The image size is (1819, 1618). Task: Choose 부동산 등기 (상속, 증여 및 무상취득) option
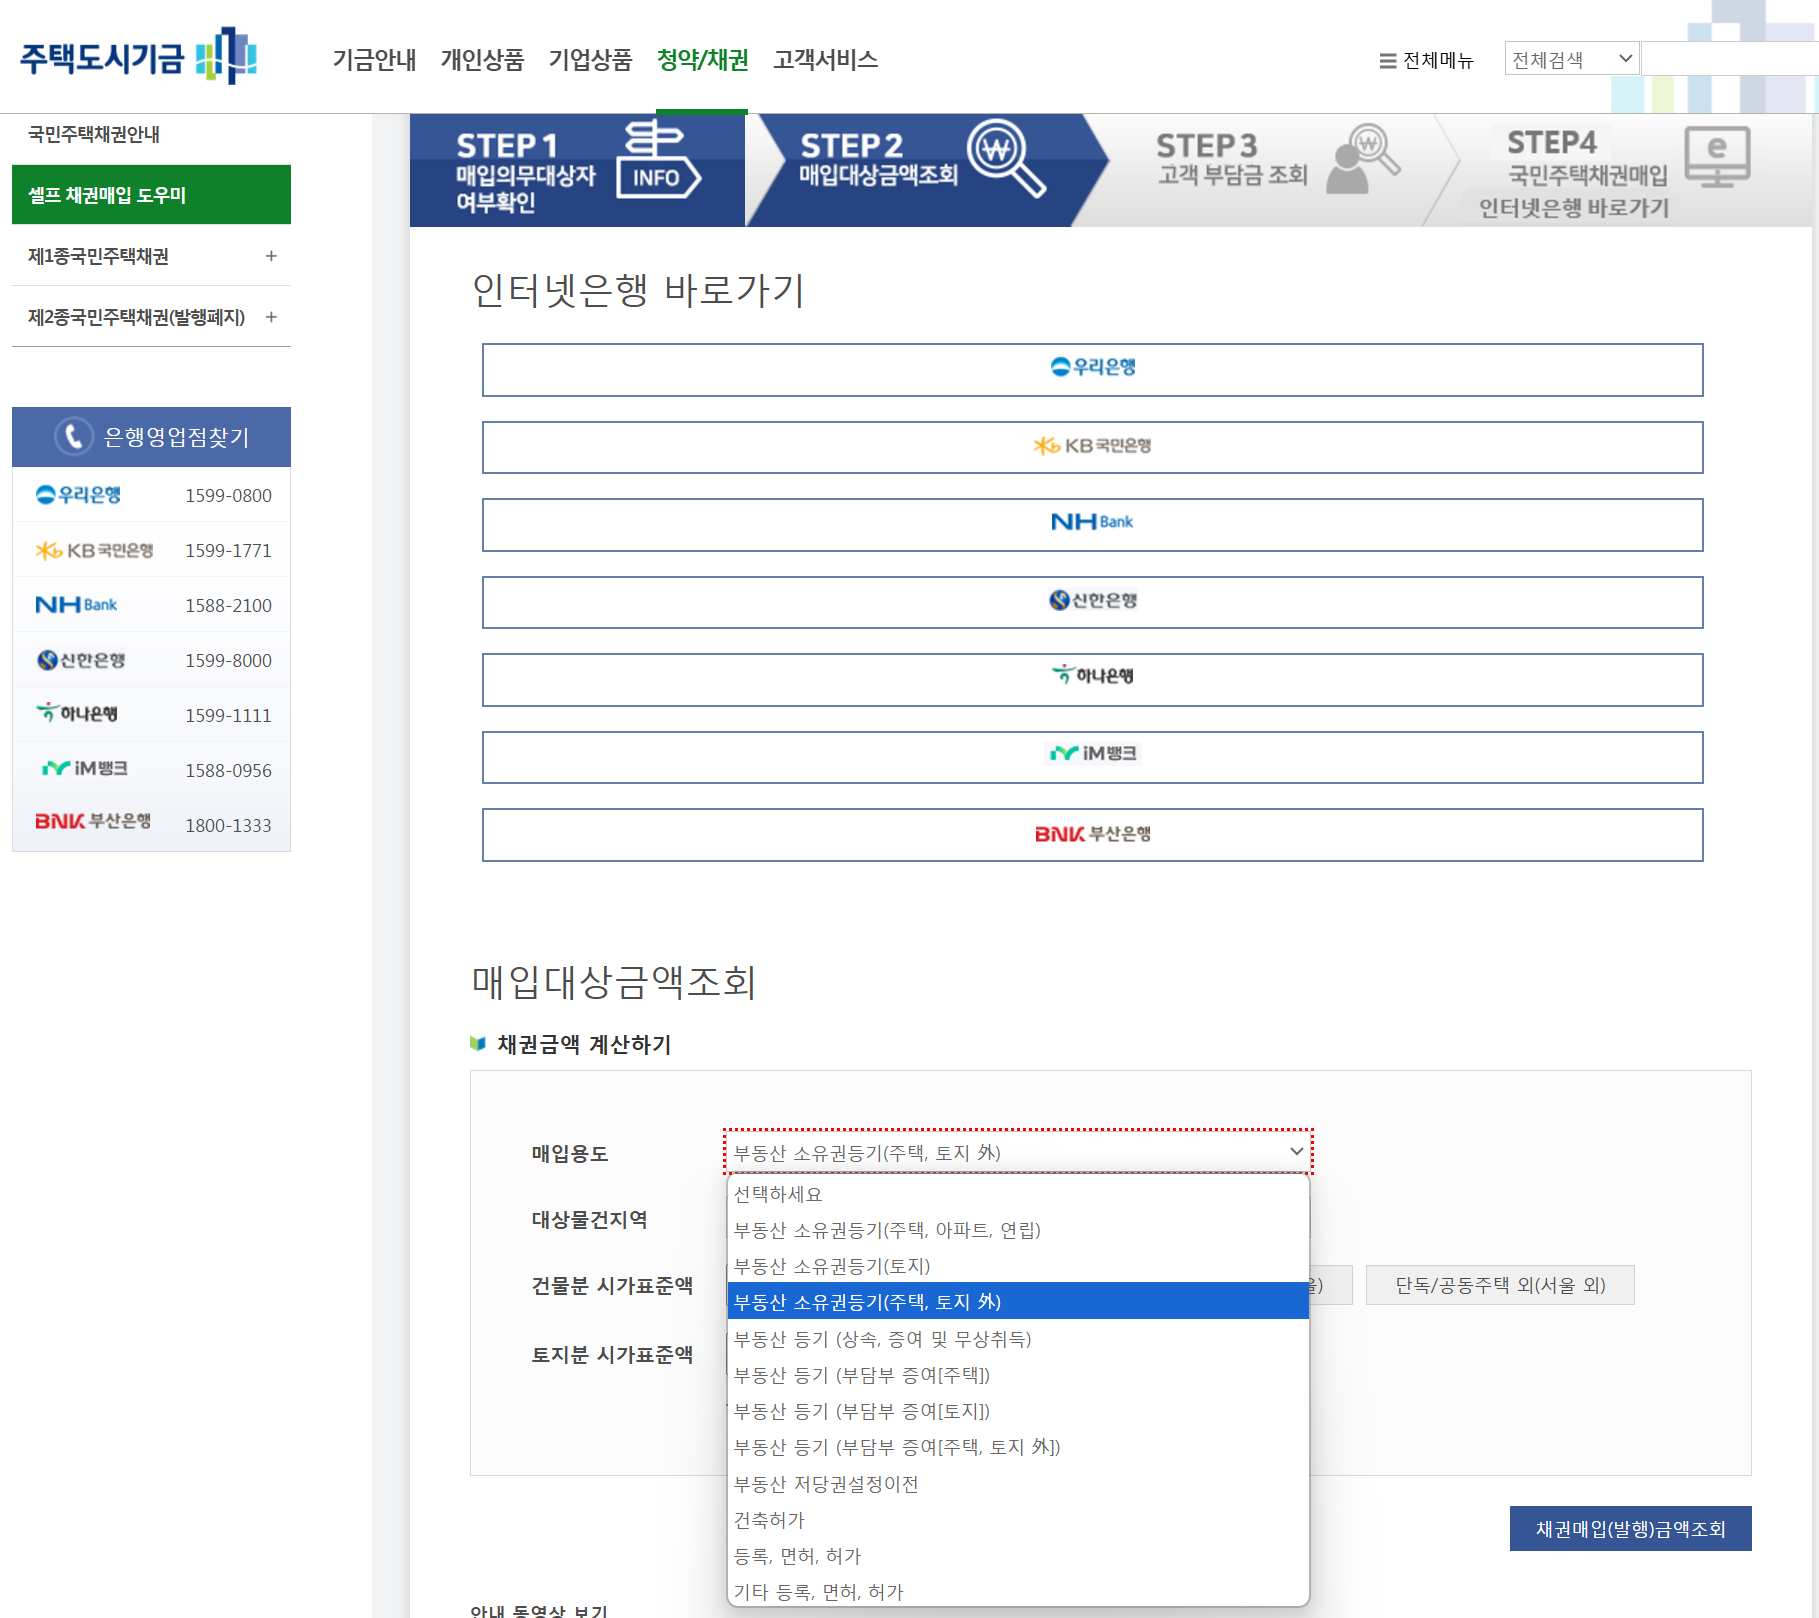click(x=1018, y=1339)
